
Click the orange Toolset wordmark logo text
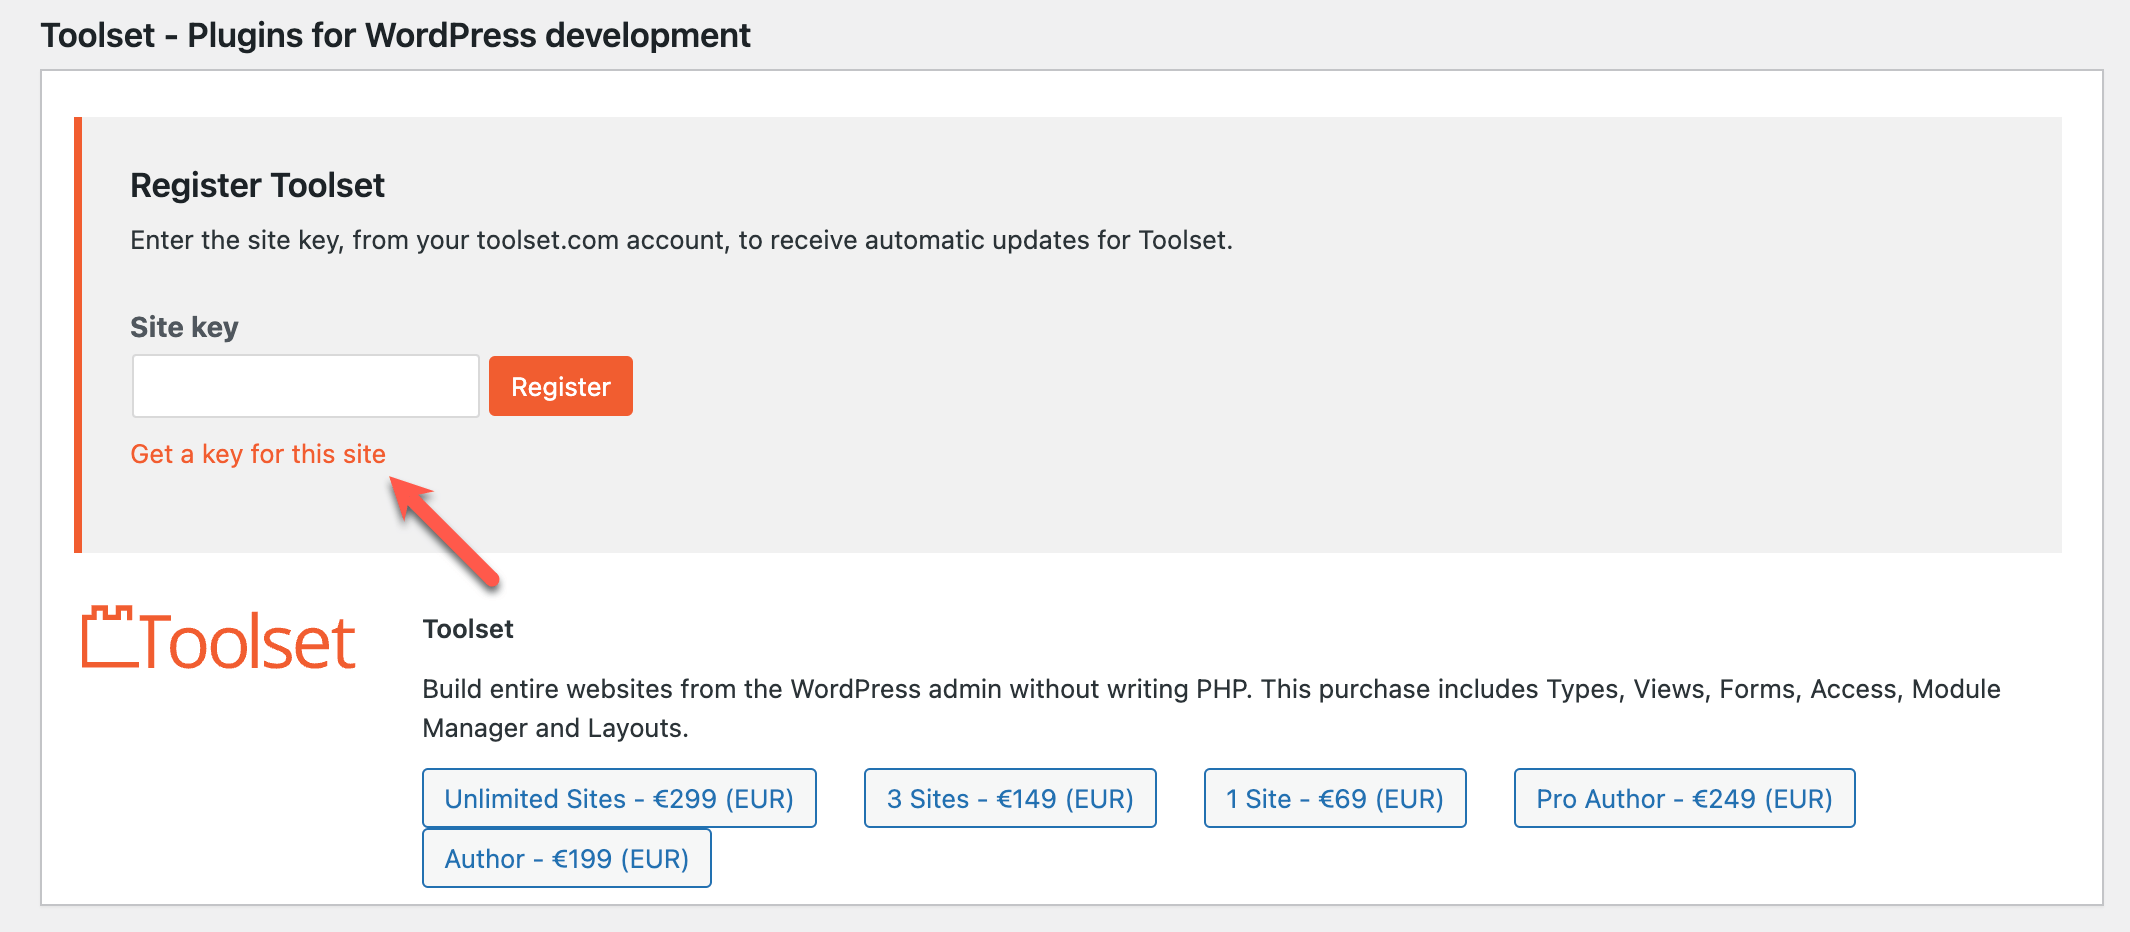pyautogui.click(x=218, y=638)
